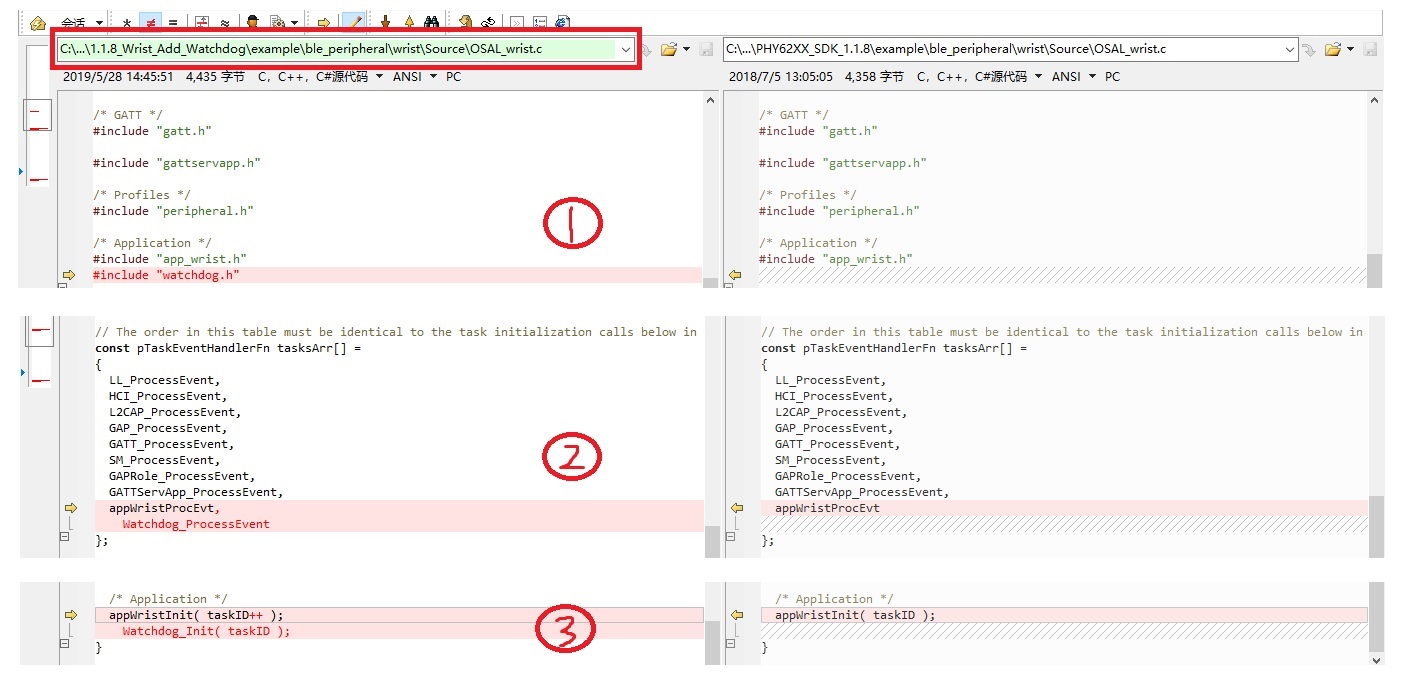
Task: Click the Home icon in the toolbar
Action: click(38, 22)
